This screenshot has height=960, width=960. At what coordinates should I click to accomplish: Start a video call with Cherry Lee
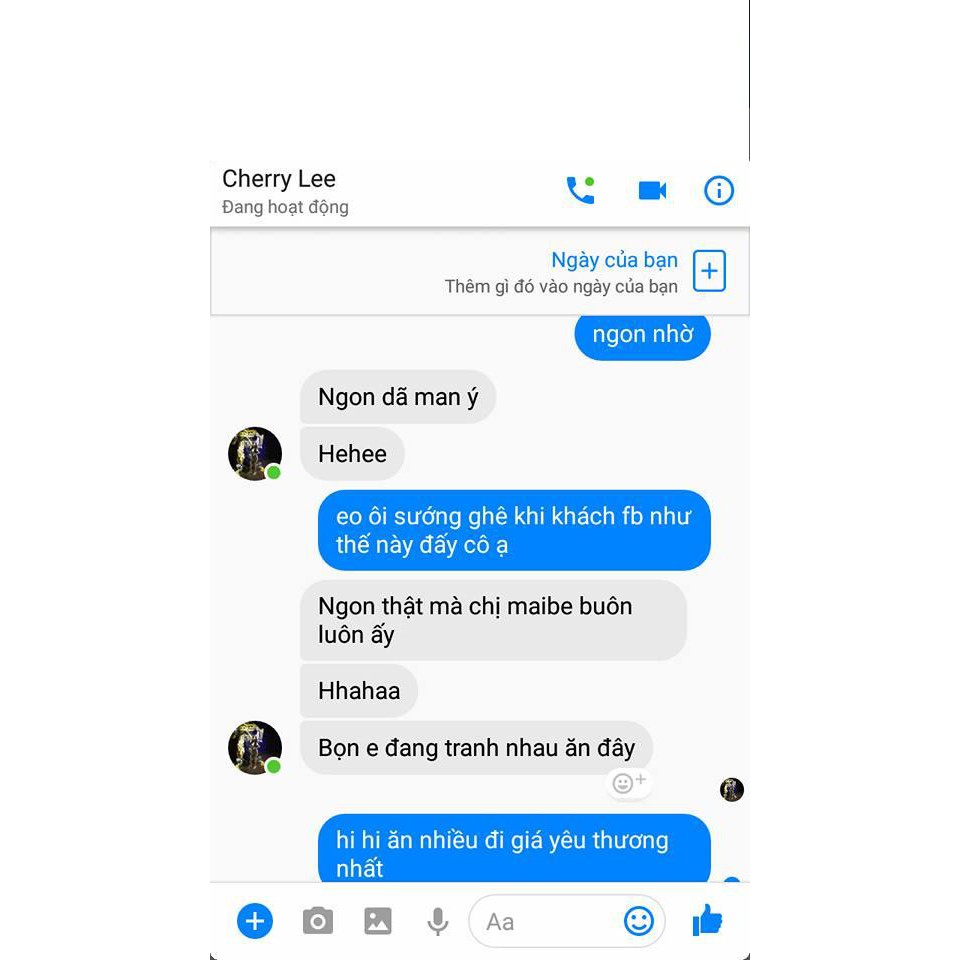click(652, 190)
